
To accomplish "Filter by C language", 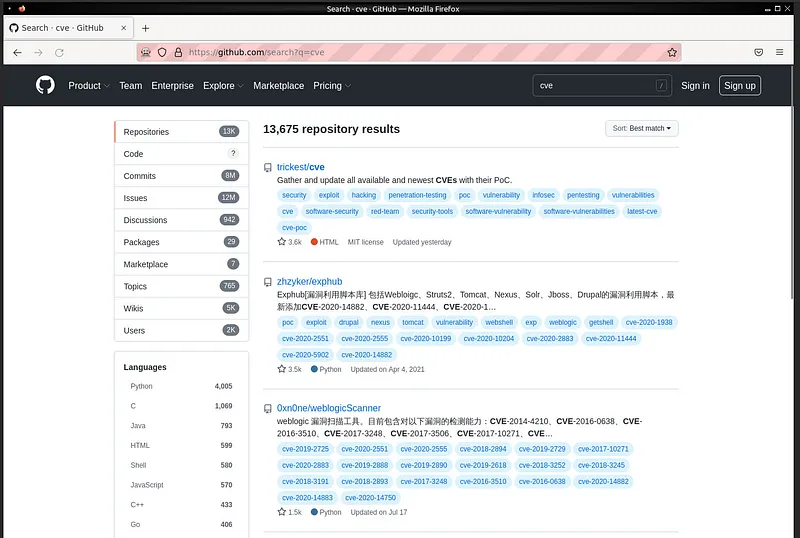I will pos(181,406).
